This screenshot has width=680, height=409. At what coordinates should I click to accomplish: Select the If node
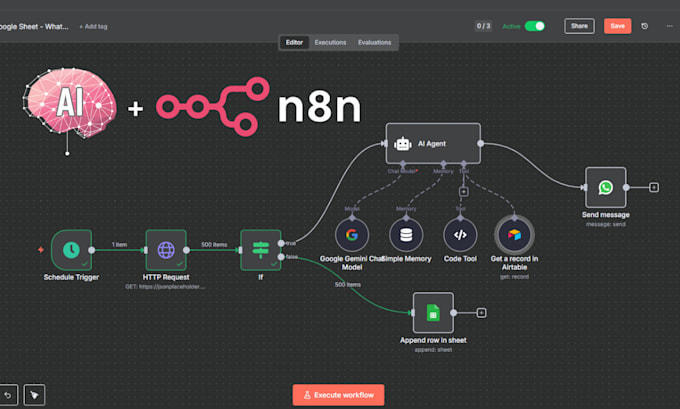coord(261,250)
